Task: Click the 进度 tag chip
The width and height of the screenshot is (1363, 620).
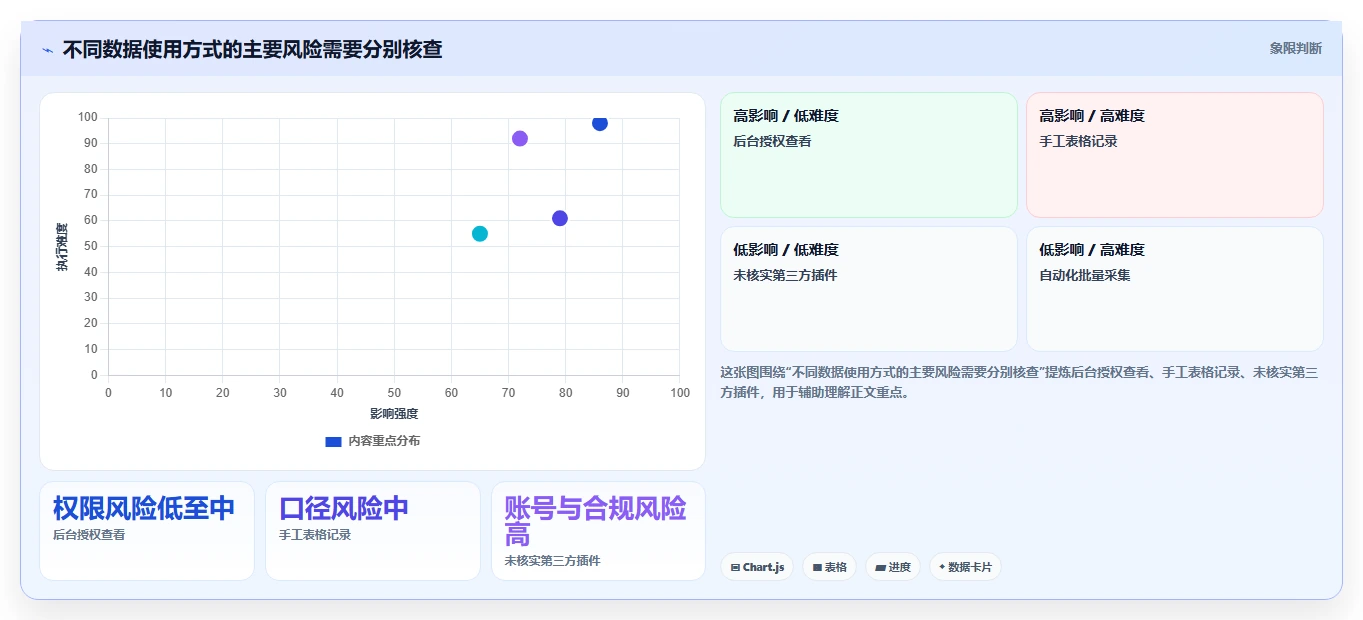Action: point(893,567)
